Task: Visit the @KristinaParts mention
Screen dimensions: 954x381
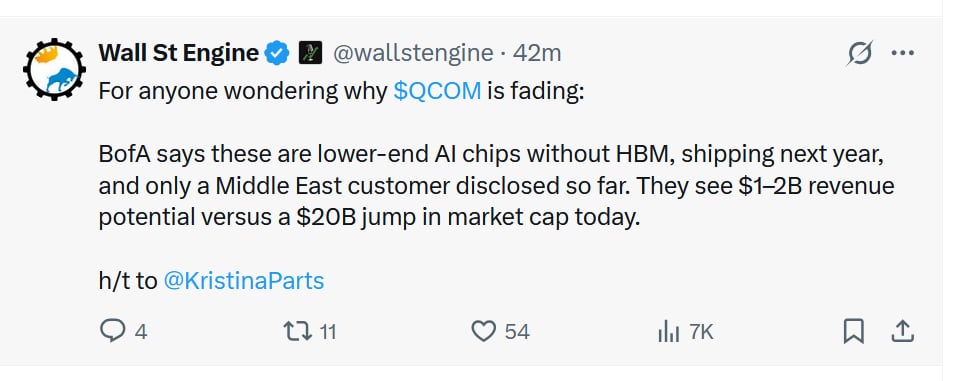Action: (244, 281)
